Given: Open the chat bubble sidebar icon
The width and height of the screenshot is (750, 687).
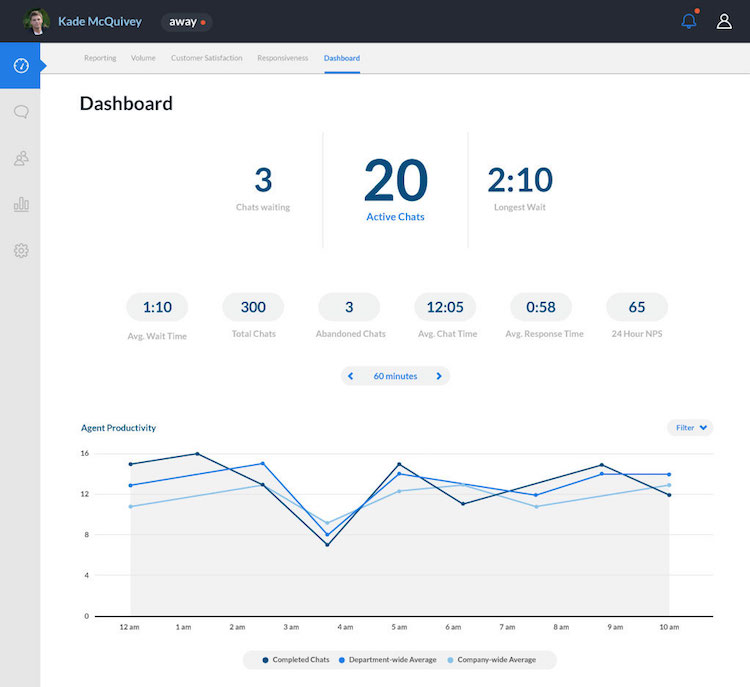Looking at the screenshot, I should 21,112.
